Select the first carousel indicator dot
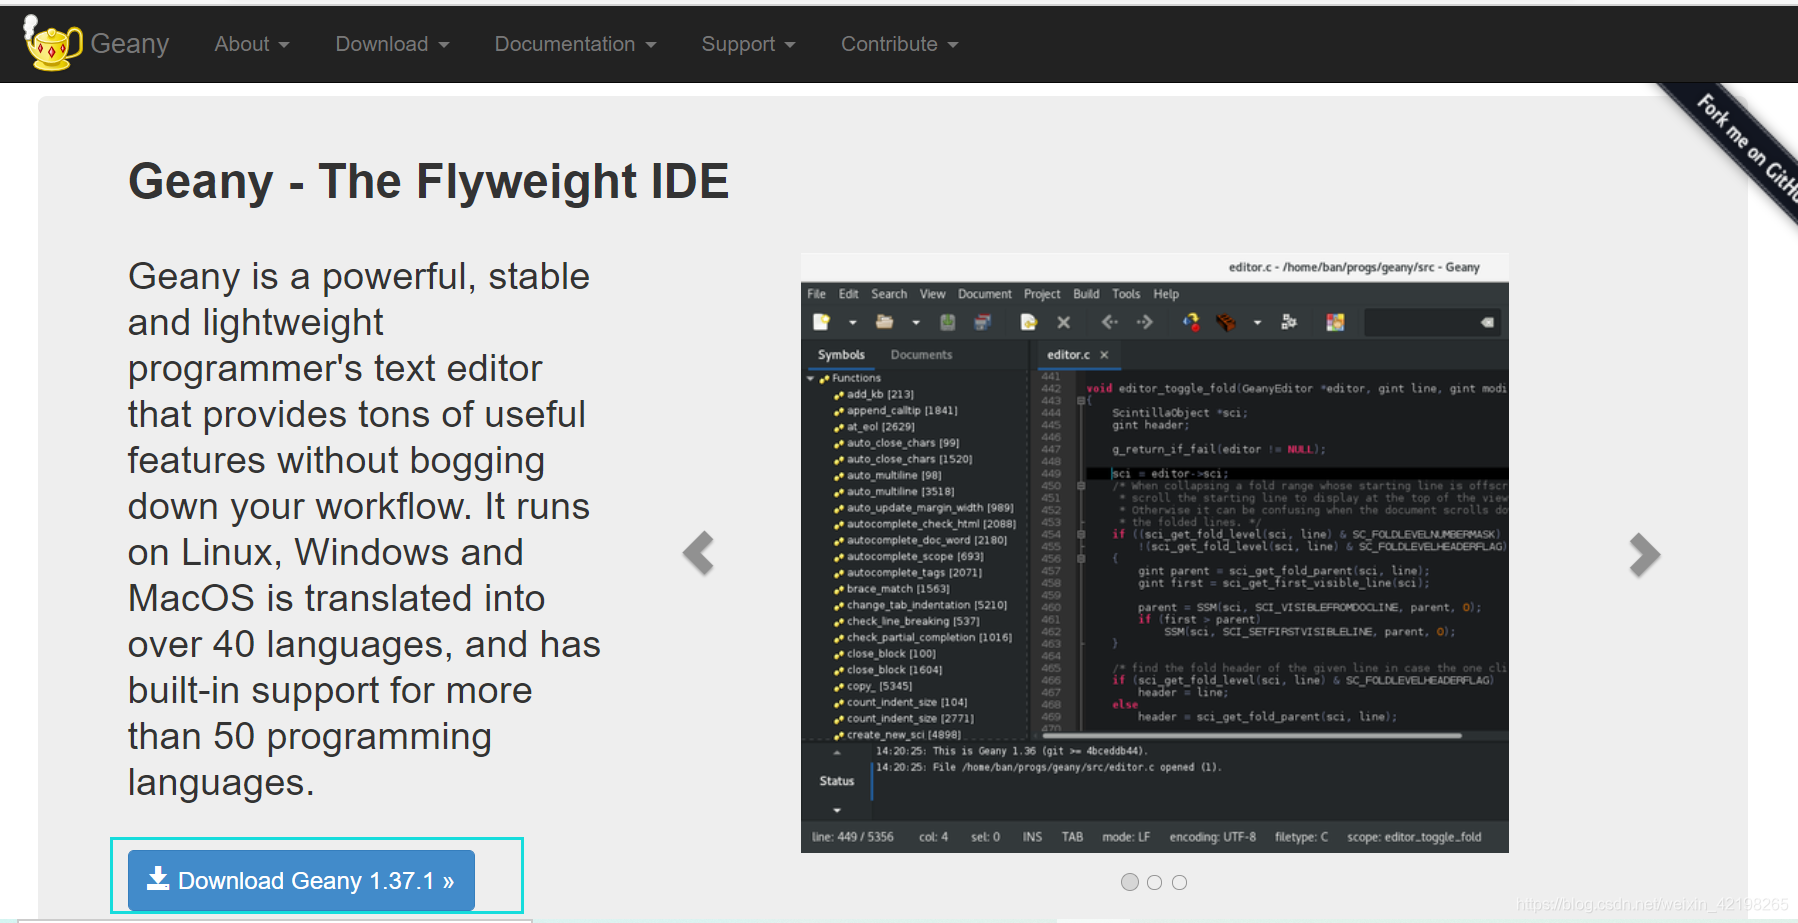The image size is (1798, 923). click(1130, 882)
